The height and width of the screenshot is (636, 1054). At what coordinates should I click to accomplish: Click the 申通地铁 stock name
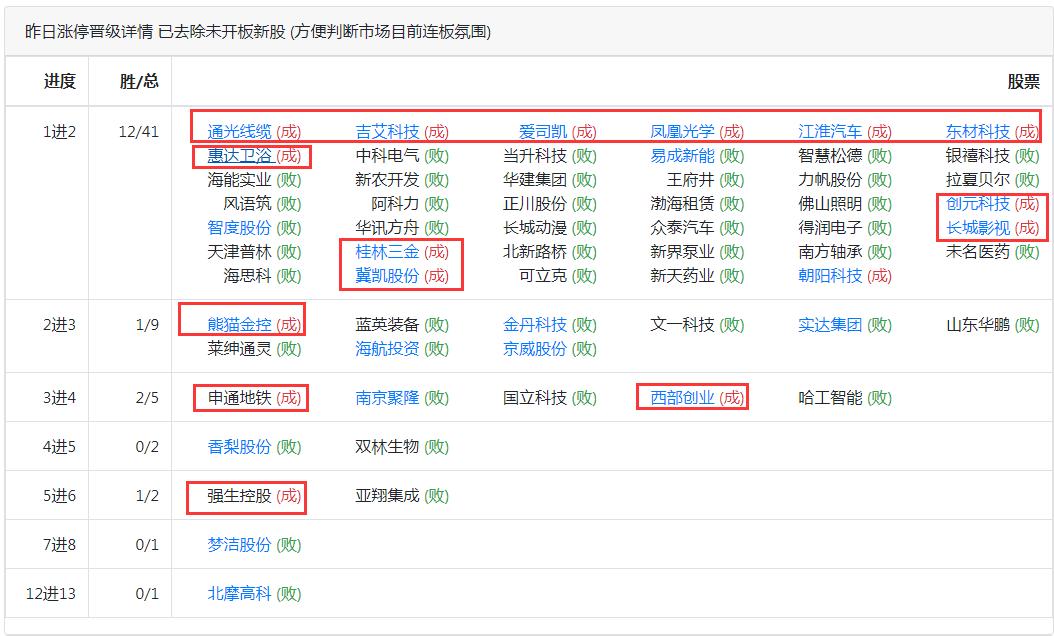[x=239, y=398]
